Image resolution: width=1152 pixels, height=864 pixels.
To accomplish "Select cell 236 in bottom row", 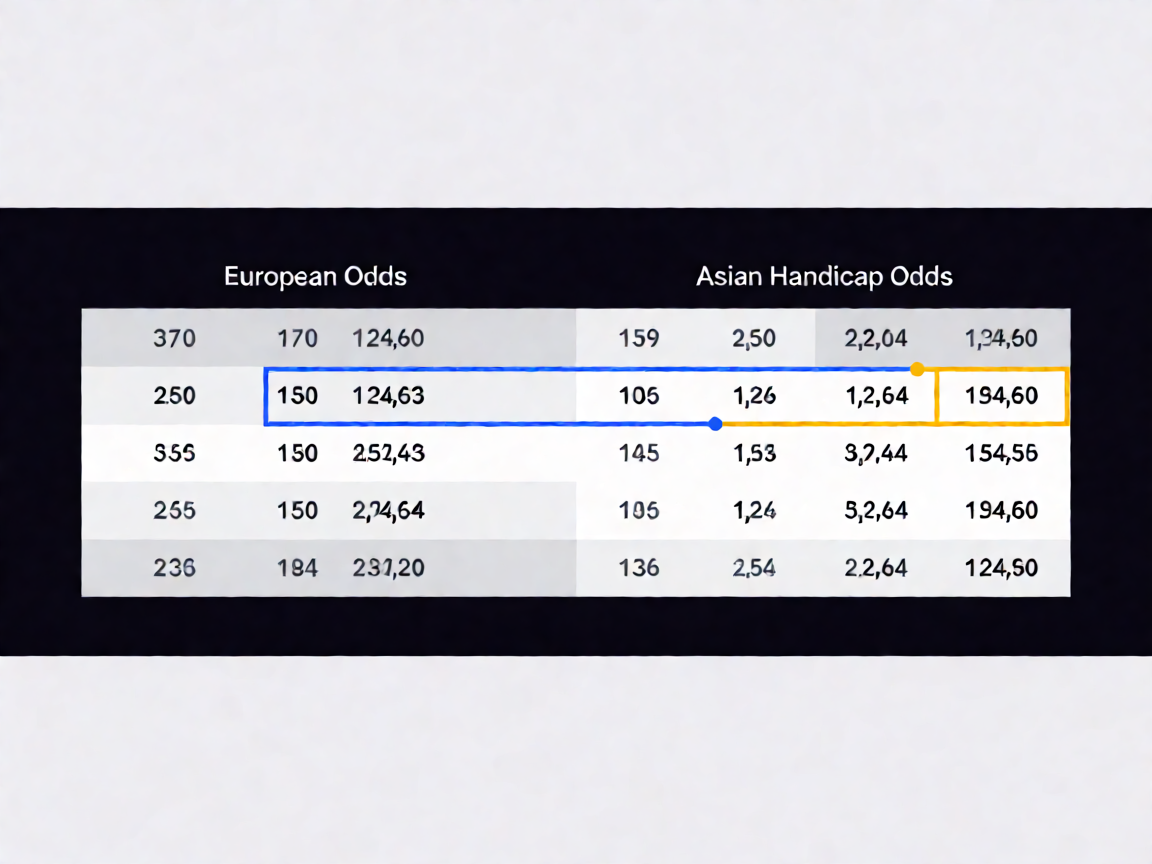I will [x=174, y=568].
